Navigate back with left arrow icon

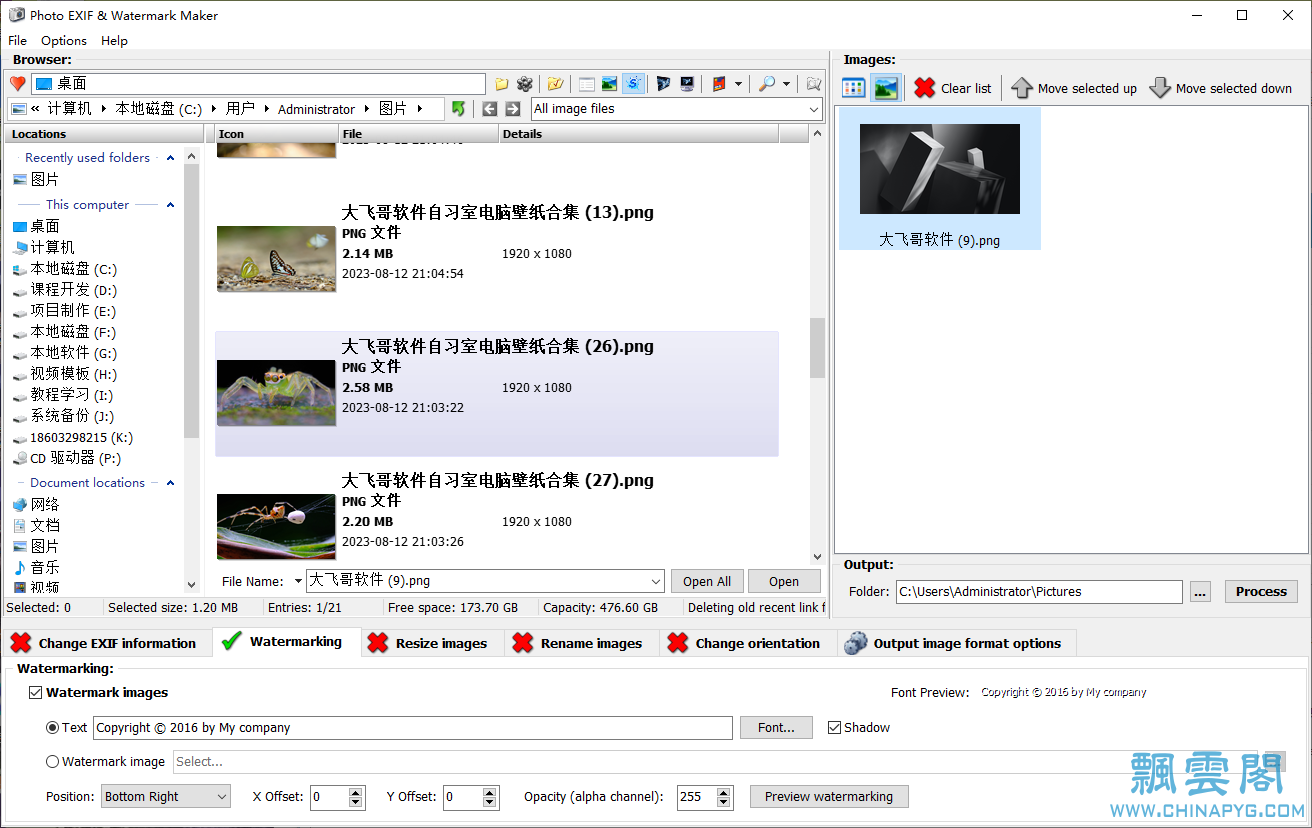point(490,109)
